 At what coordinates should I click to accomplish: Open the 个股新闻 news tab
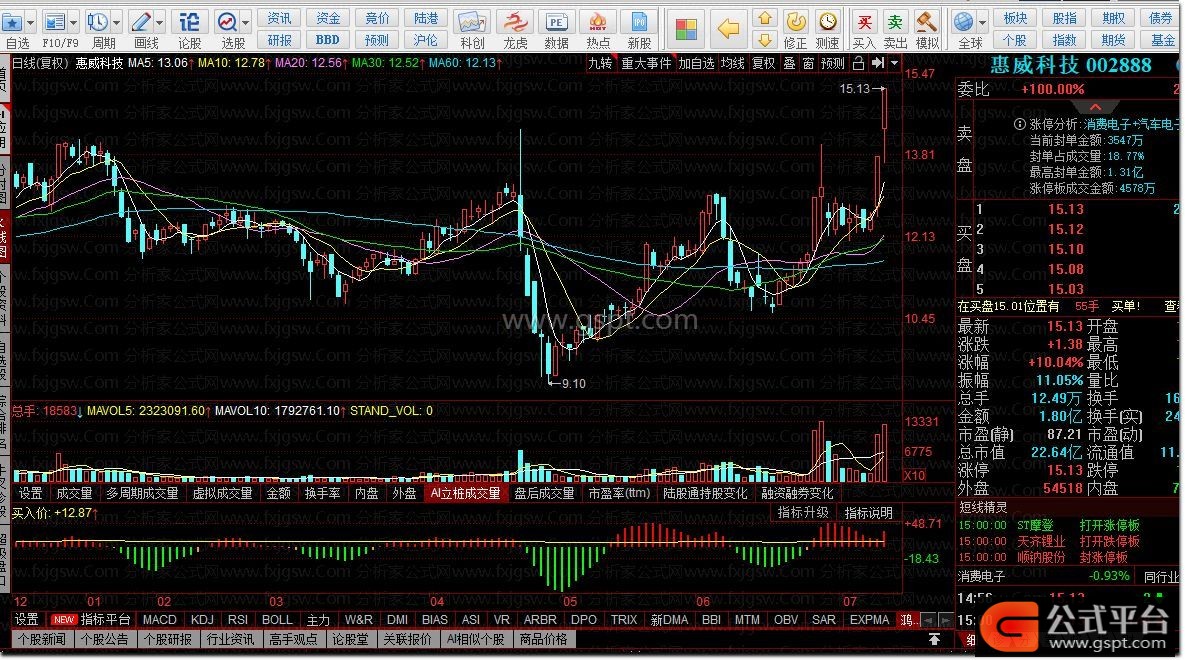(42, 640)
